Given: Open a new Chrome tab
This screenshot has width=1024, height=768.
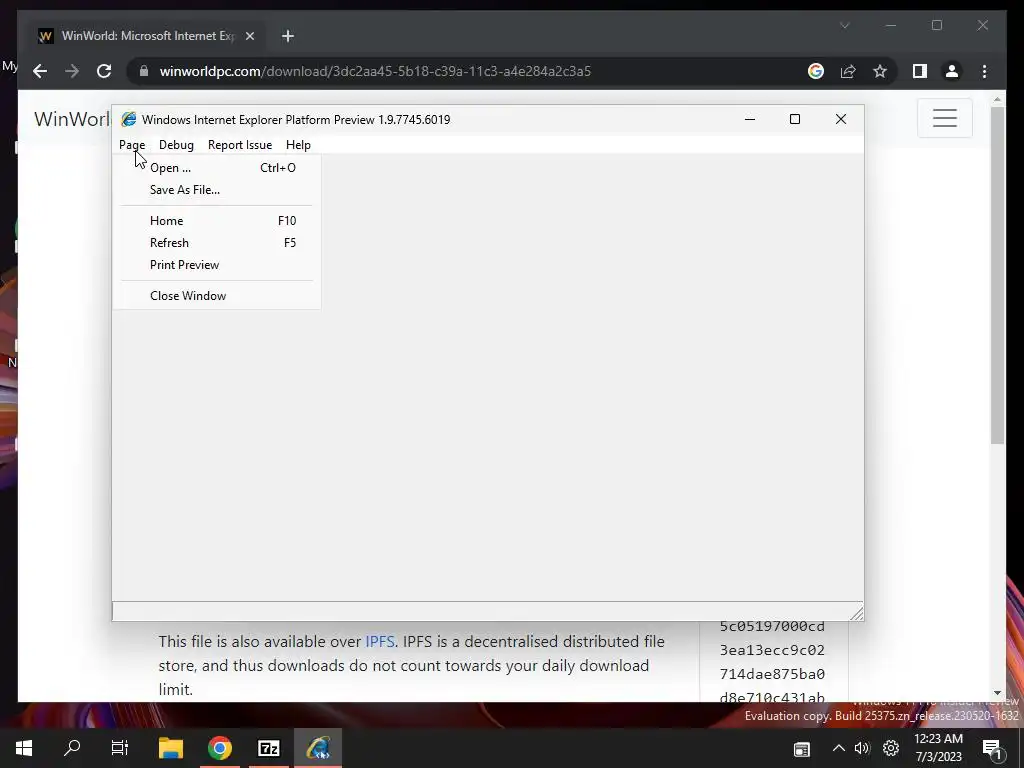Looking at the screenshot, I should 287,36.
